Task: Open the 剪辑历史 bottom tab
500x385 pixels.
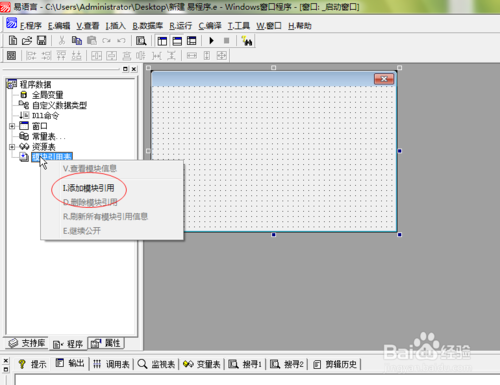Action: pos(335,364)
